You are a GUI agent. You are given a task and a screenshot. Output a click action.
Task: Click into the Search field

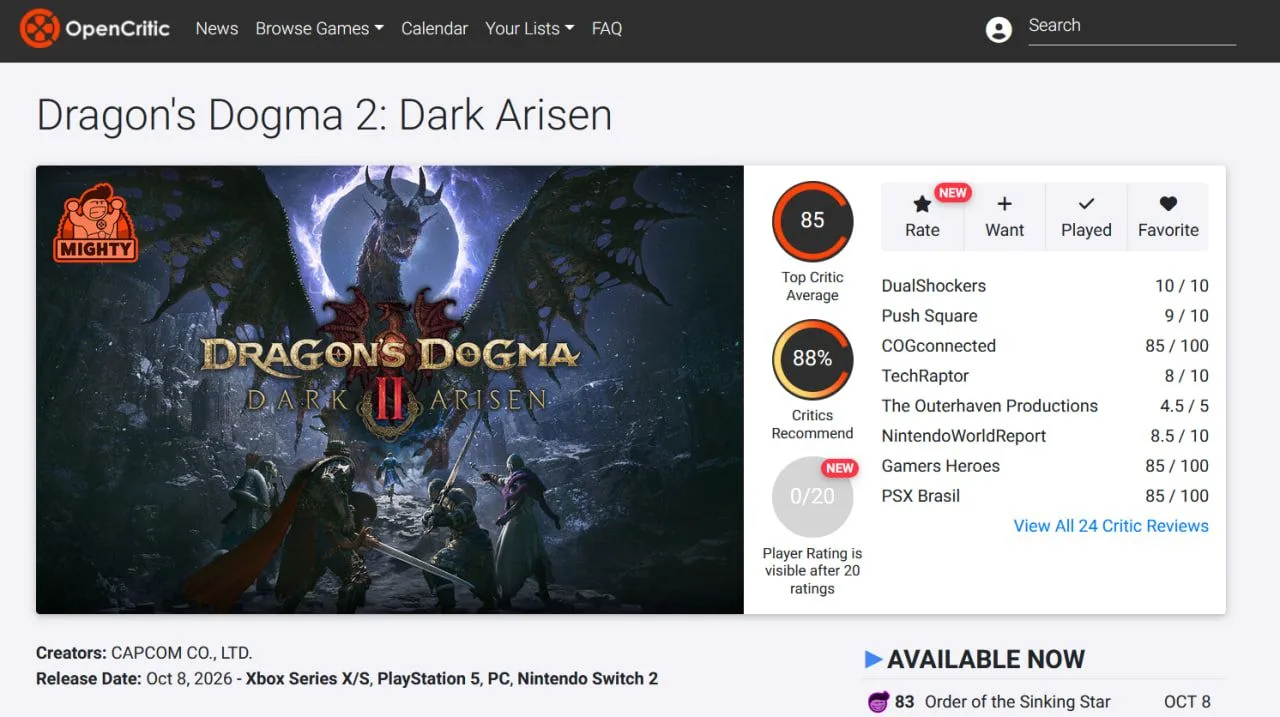click(1132, 27)
